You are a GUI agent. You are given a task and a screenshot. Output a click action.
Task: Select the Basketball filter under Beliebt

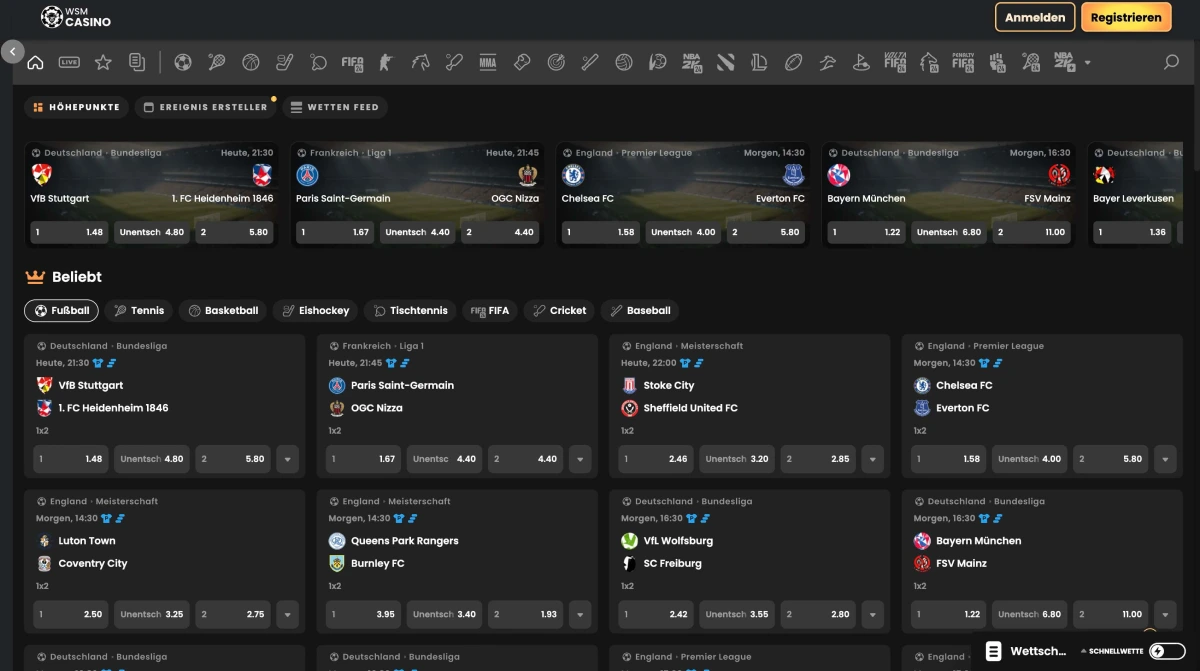[223, 311]
